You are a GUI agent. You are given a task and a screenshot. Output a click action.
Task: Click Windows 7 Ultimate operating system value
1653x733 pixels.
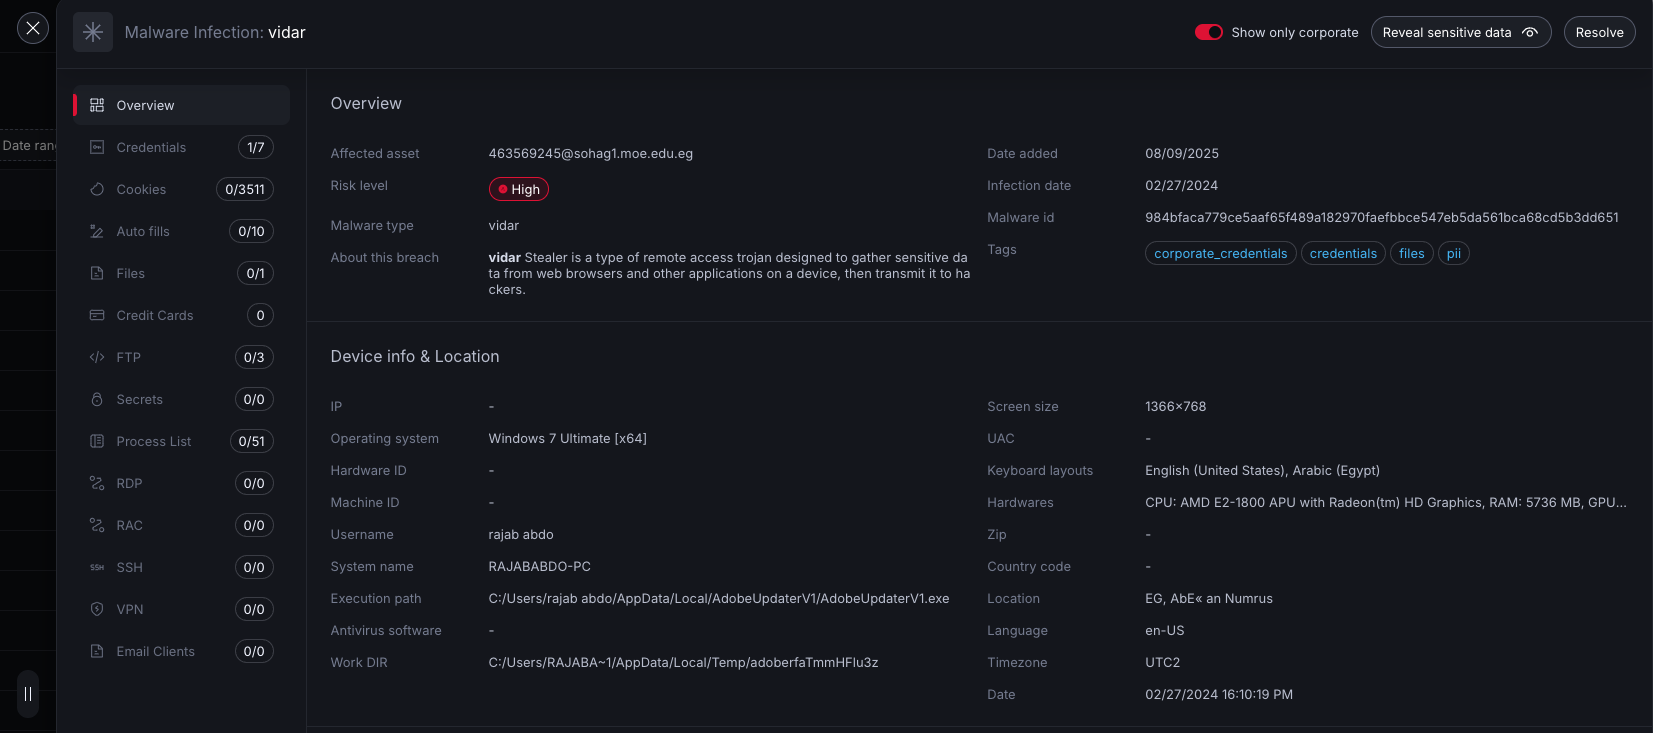click(568, 438)
